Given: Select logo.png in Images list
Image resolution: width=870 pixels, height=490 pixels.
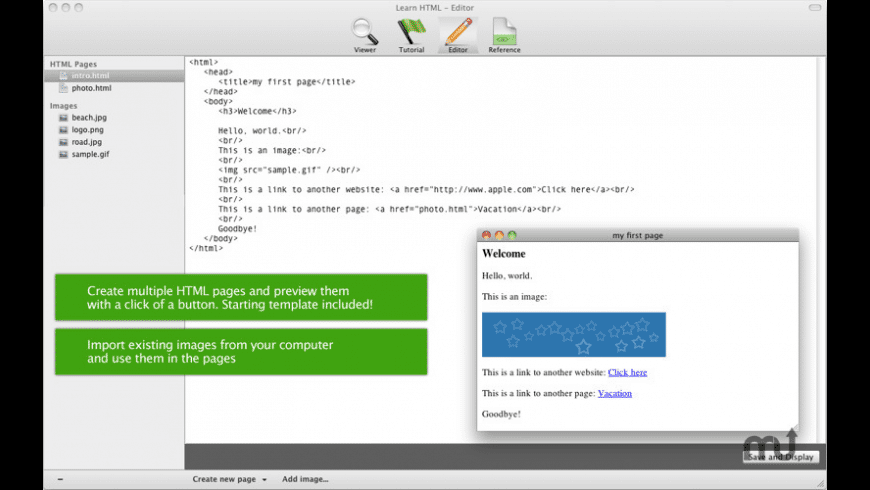Looking at the screenshot, I should click(87, 130).
